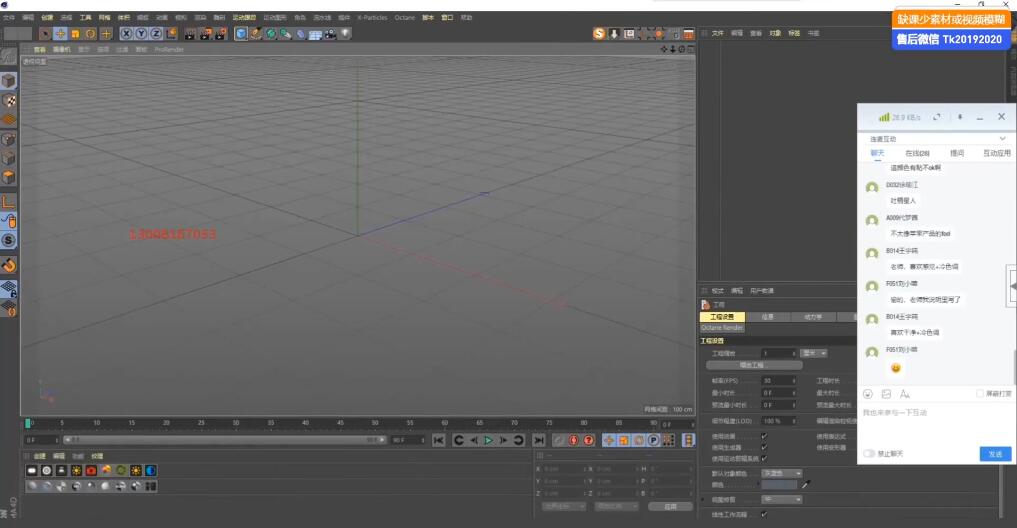Viewport: 1017px width, 528px height.
Task: Click the orange magnet icon in sidebar
Action: pyautogui.click(x=8, y=265)
